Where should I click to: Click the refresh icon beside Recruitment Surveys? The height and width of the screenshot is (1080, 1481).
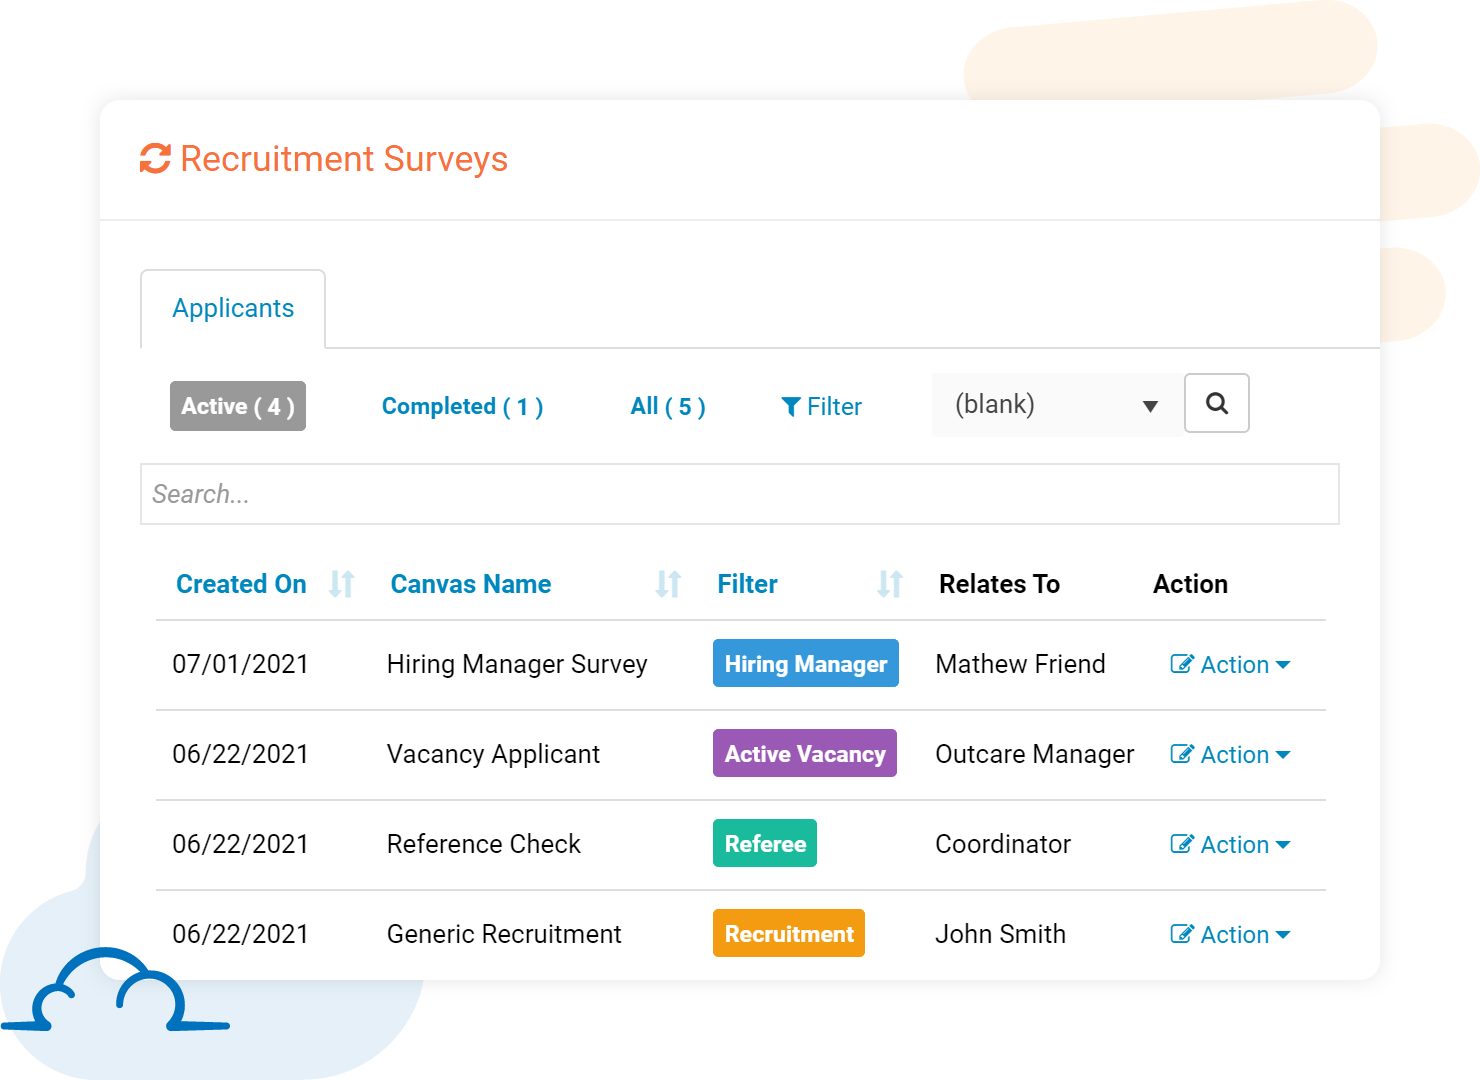(154, 159)
